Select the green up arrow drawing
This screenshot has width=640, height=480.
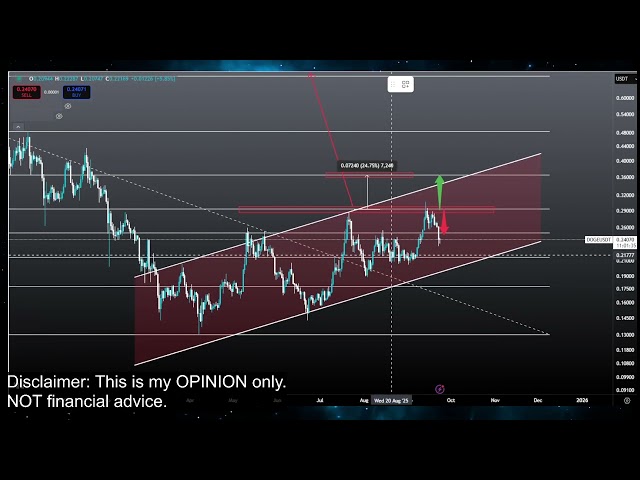coord(438,190)
